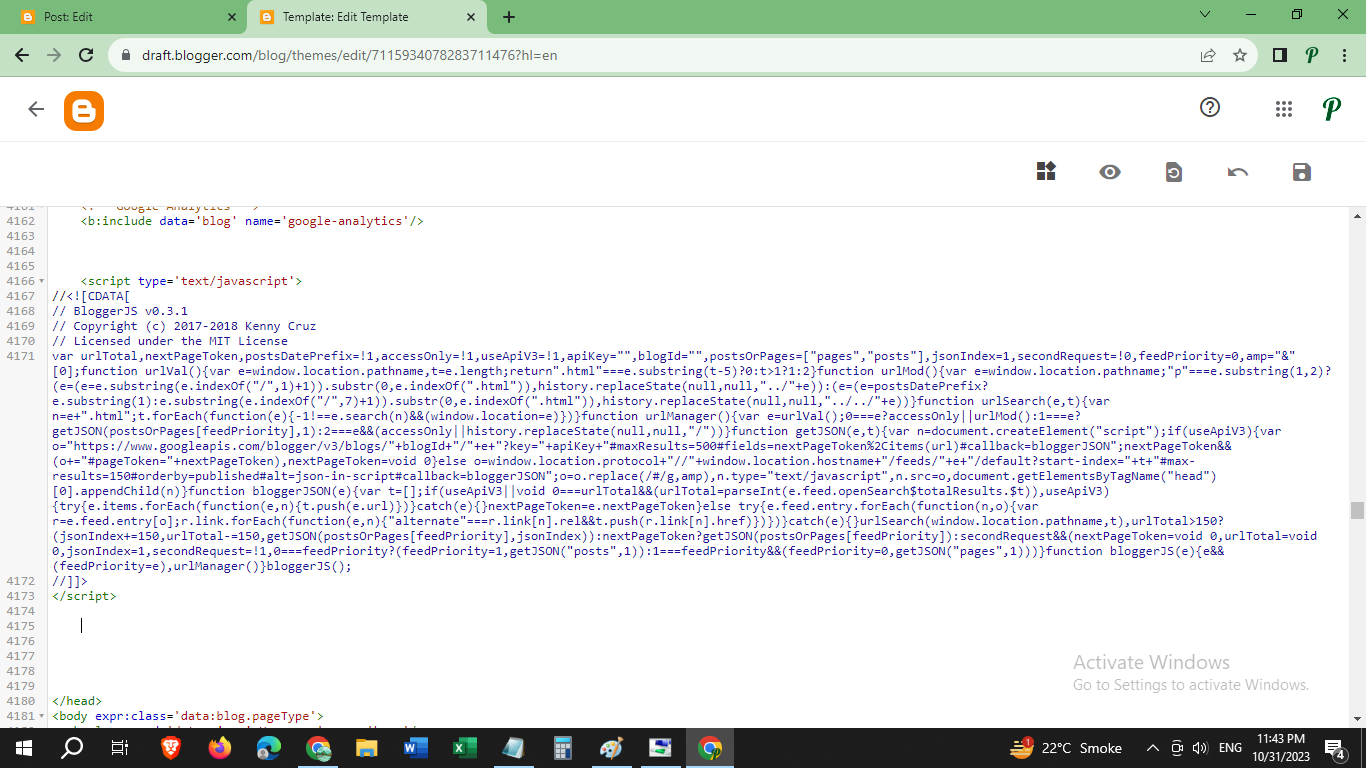Launch Brave browser from taskbar
This screenshot has width=1366, height=768.
(171, 747)
